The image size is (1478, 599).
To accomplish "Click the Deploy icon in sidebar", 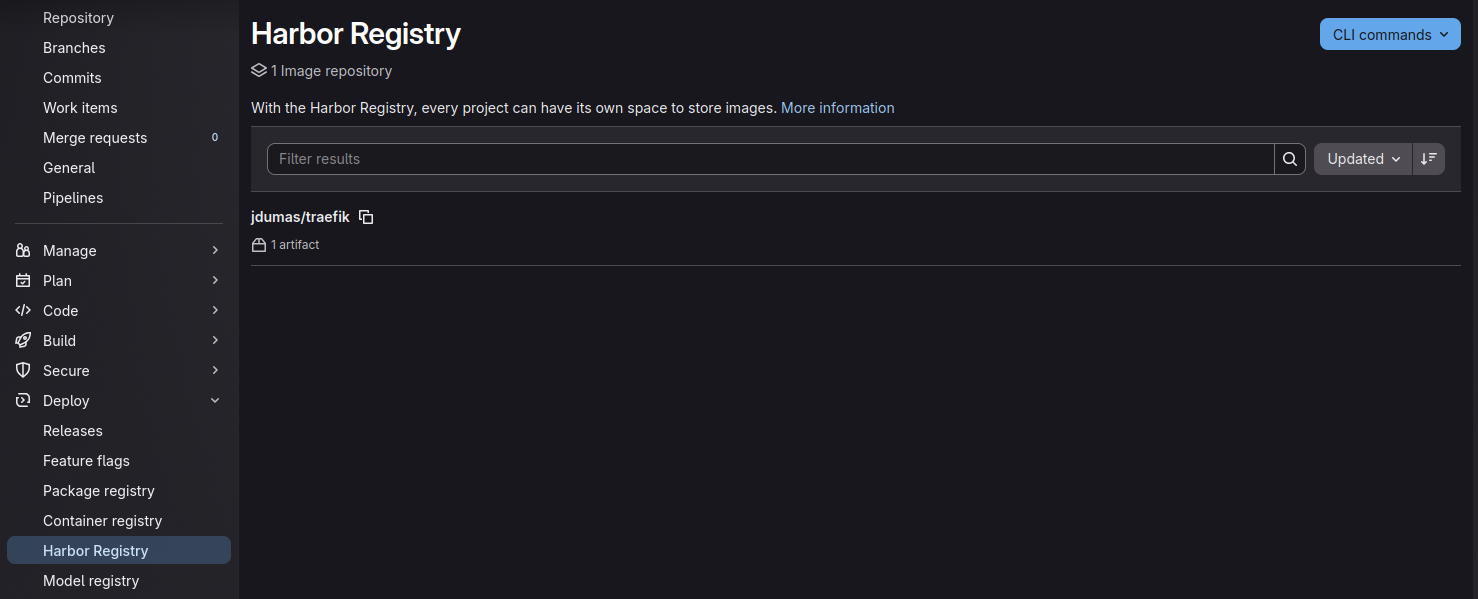I will 23,401.
